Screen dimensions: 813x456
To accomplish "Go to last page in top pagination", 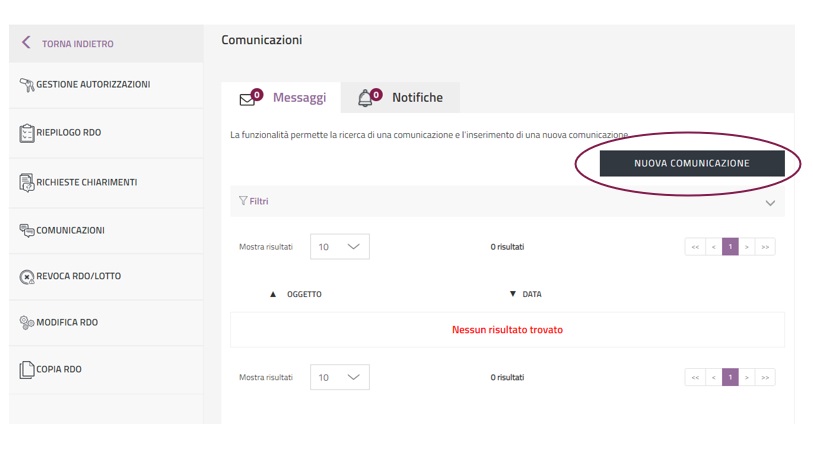I will [x=766, y=247].
